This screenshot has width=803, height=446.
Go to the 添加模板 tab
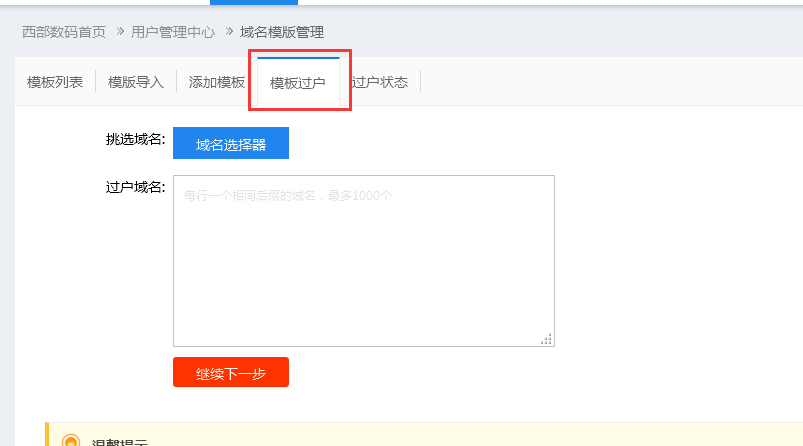[216, 82]
